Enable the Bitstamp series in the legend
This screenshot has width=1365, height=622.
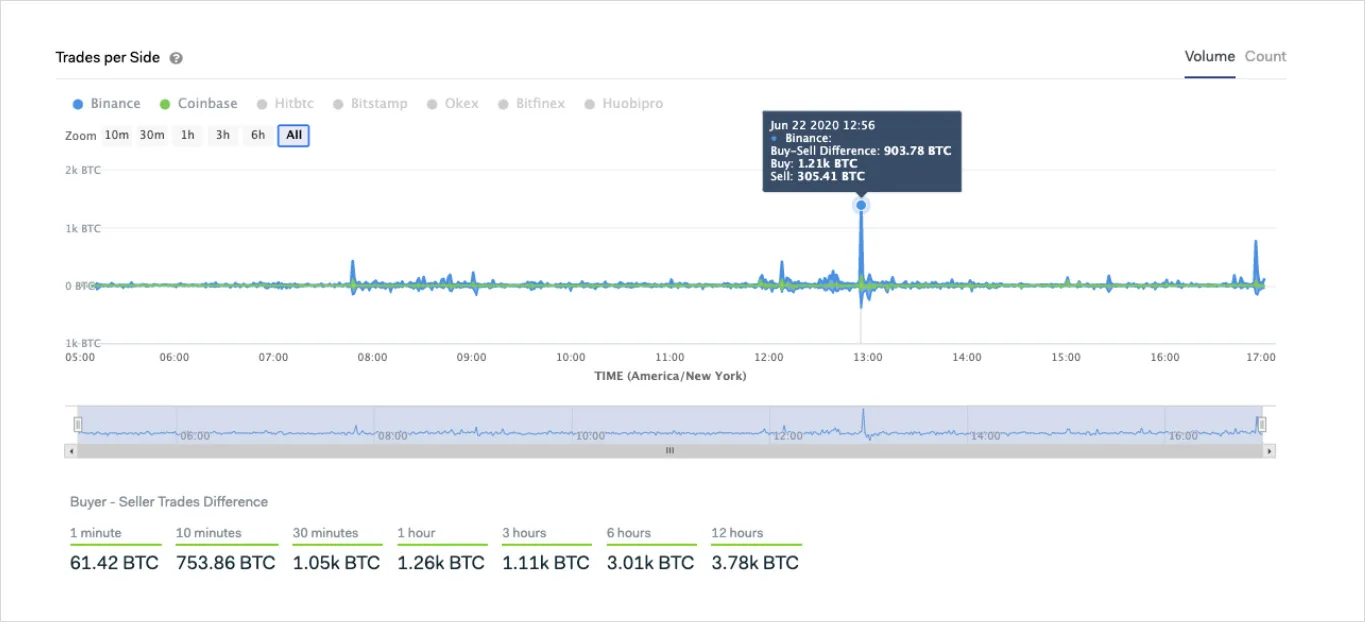click(370, 104)
